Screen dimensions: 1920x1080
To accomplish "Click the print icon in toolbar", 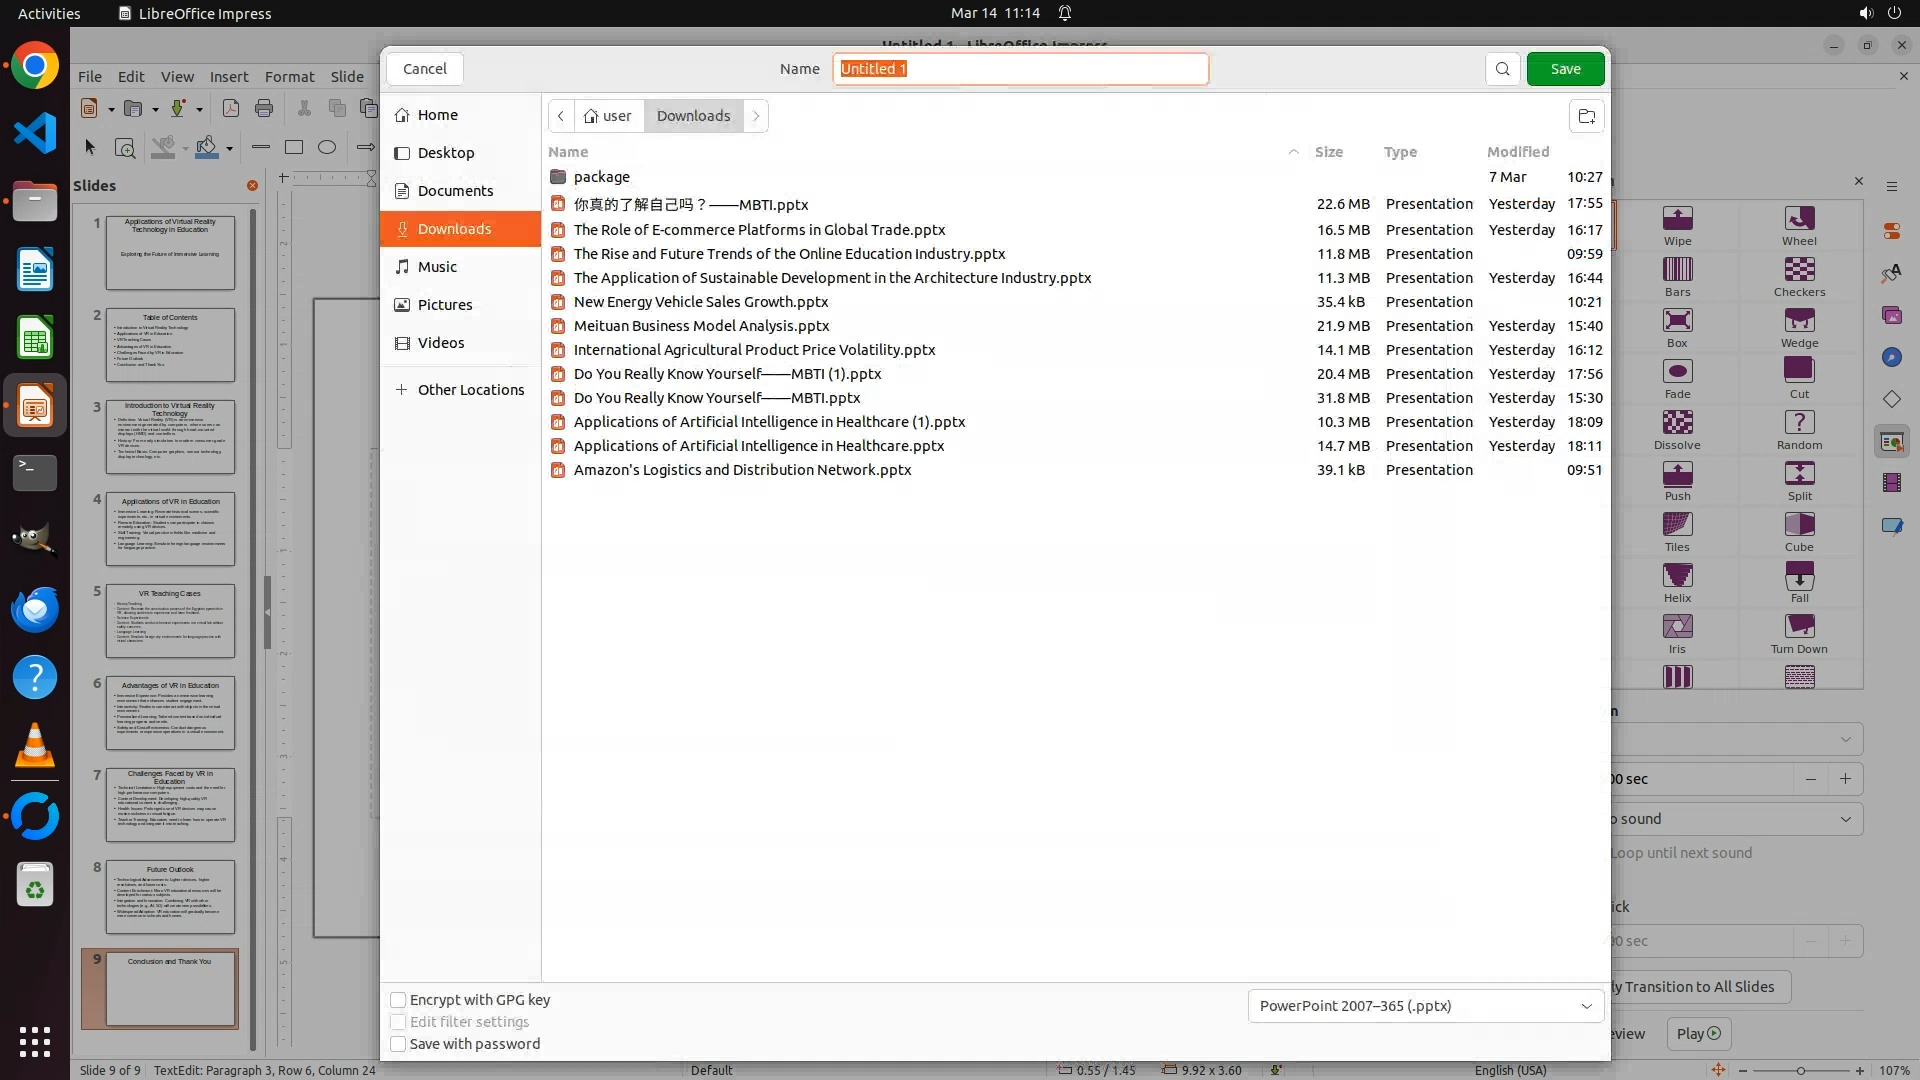I will [264, 108].
